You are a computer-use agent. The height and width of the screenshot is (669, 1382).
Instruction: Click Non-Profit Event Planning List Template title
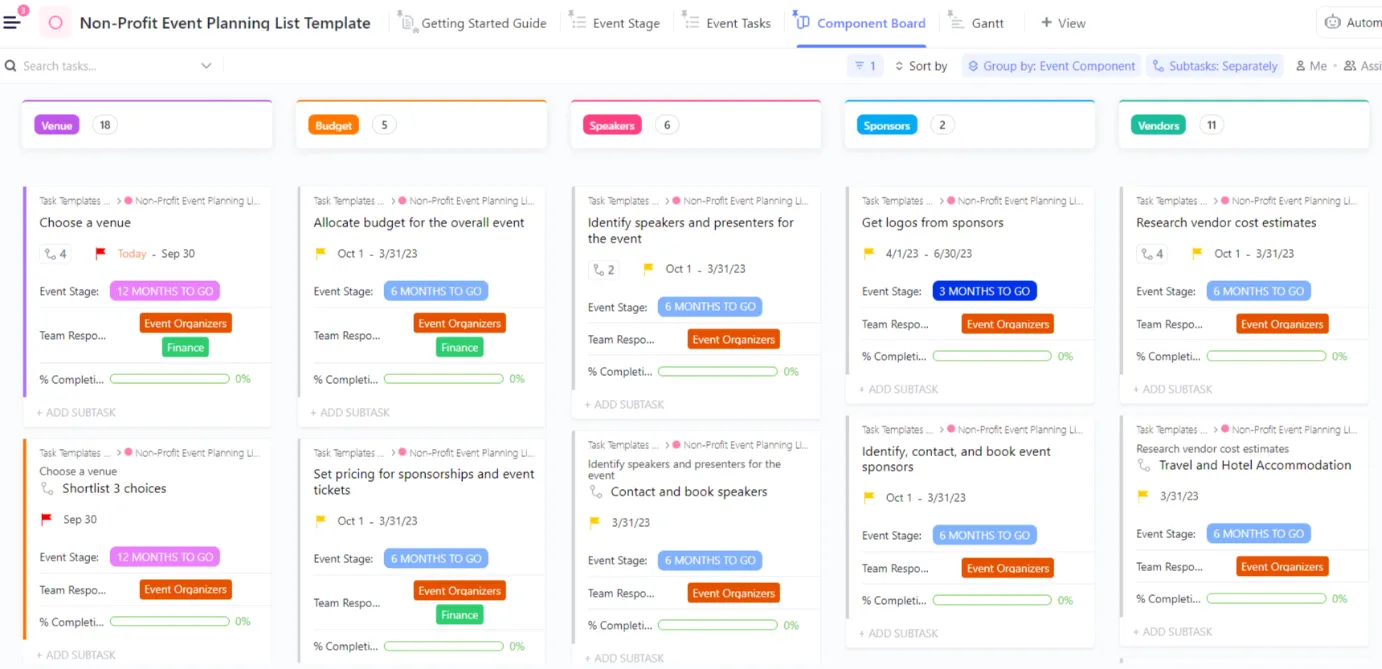[x=225, y=22]
